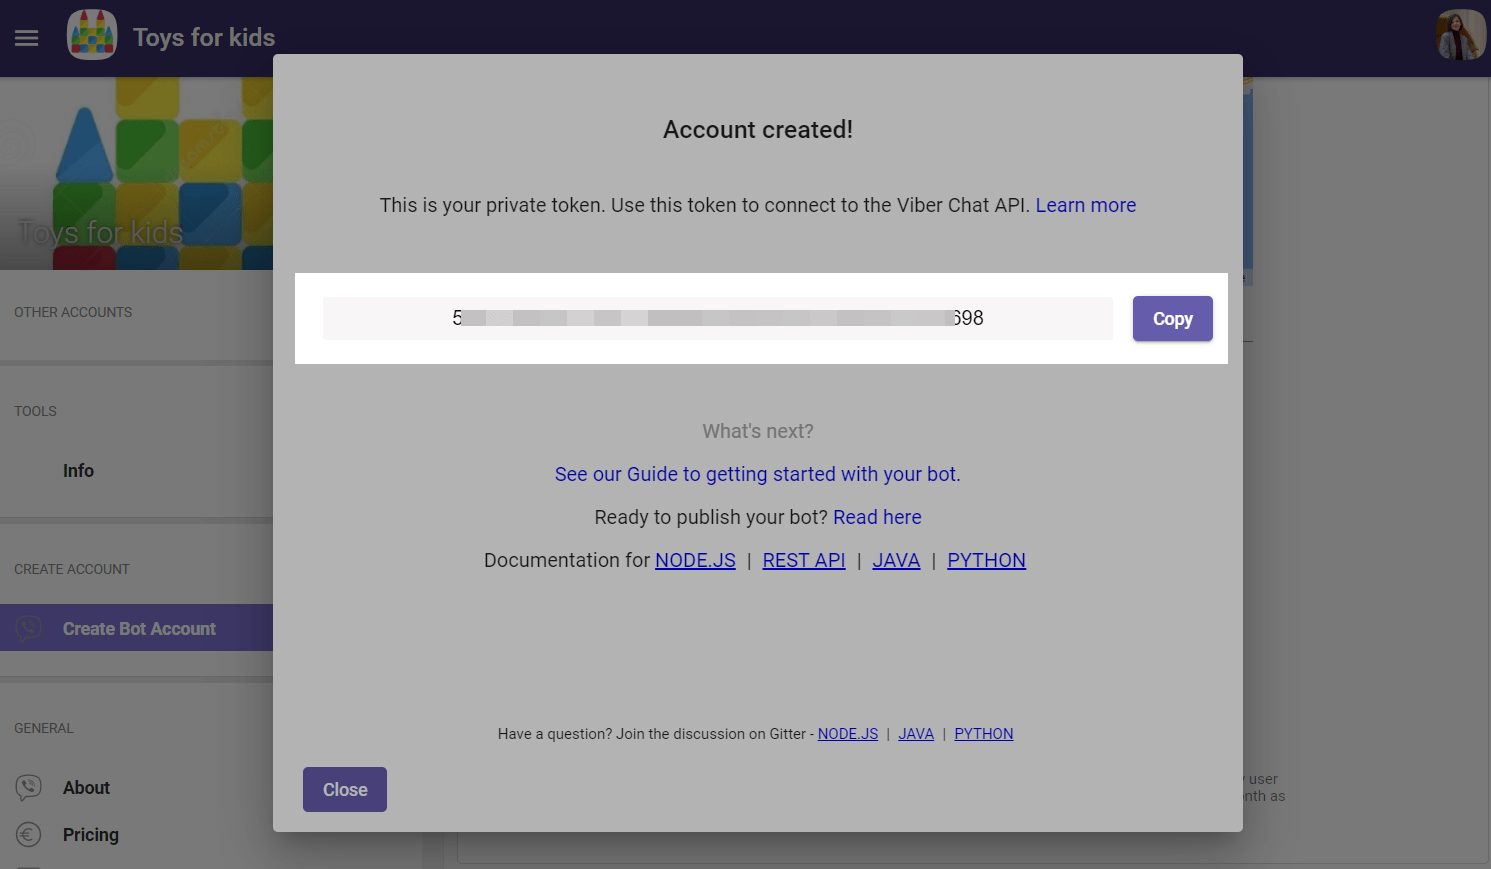1491x869 pixels.
Task: Open PYTHON documentation link
Action: 986,560
